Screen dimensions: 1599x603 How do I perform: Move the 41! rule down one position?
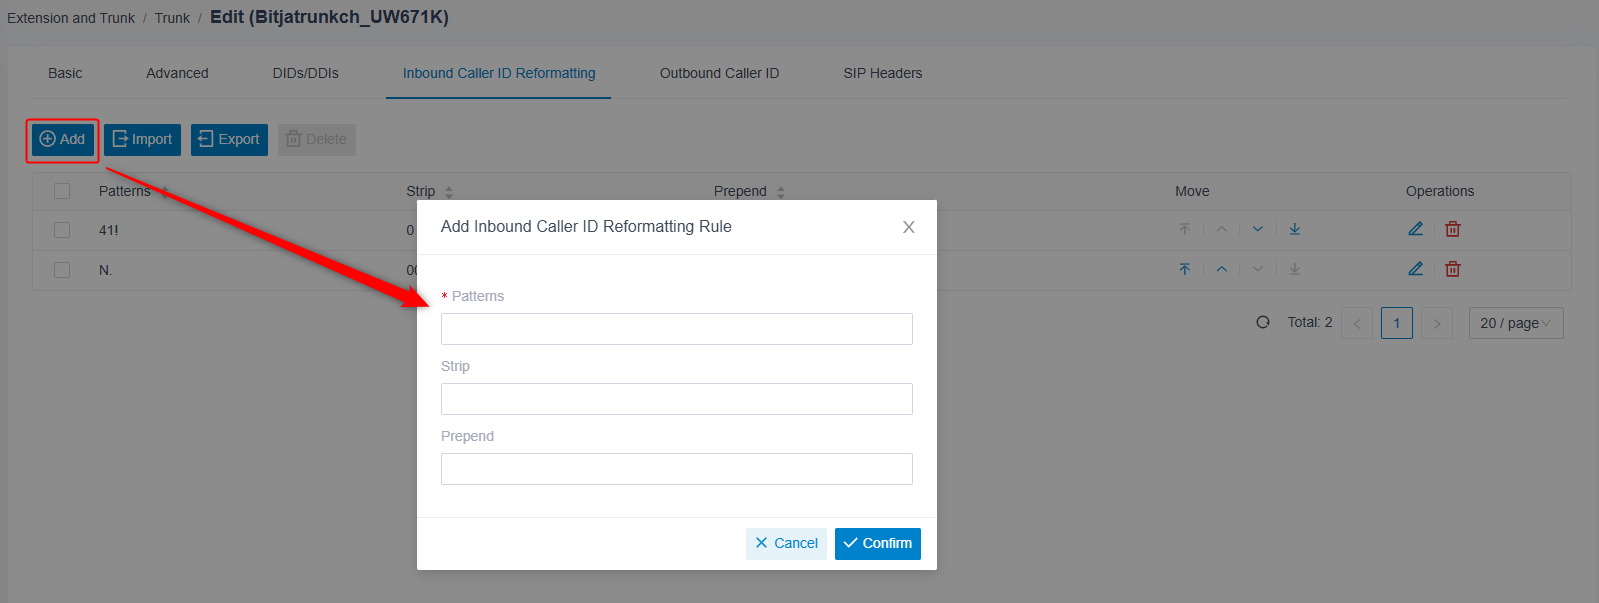point(1258,229)
